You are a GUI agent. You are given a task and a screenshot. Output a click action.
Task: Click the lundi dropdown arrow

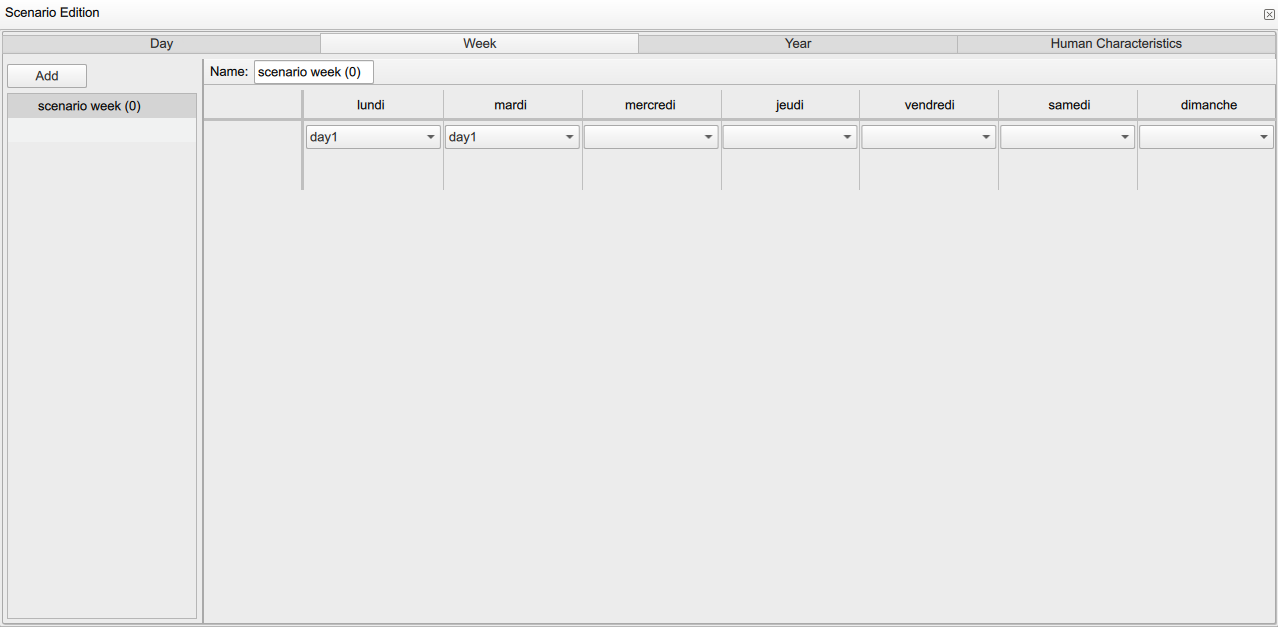430,136
